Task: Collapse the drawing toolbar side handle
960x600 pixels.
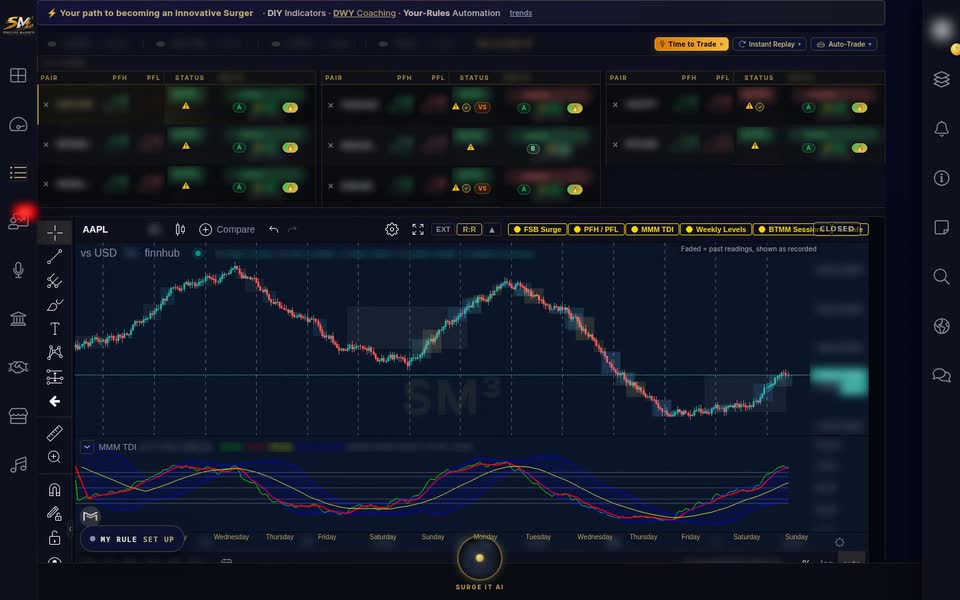Action: click(x=70, y=528)
